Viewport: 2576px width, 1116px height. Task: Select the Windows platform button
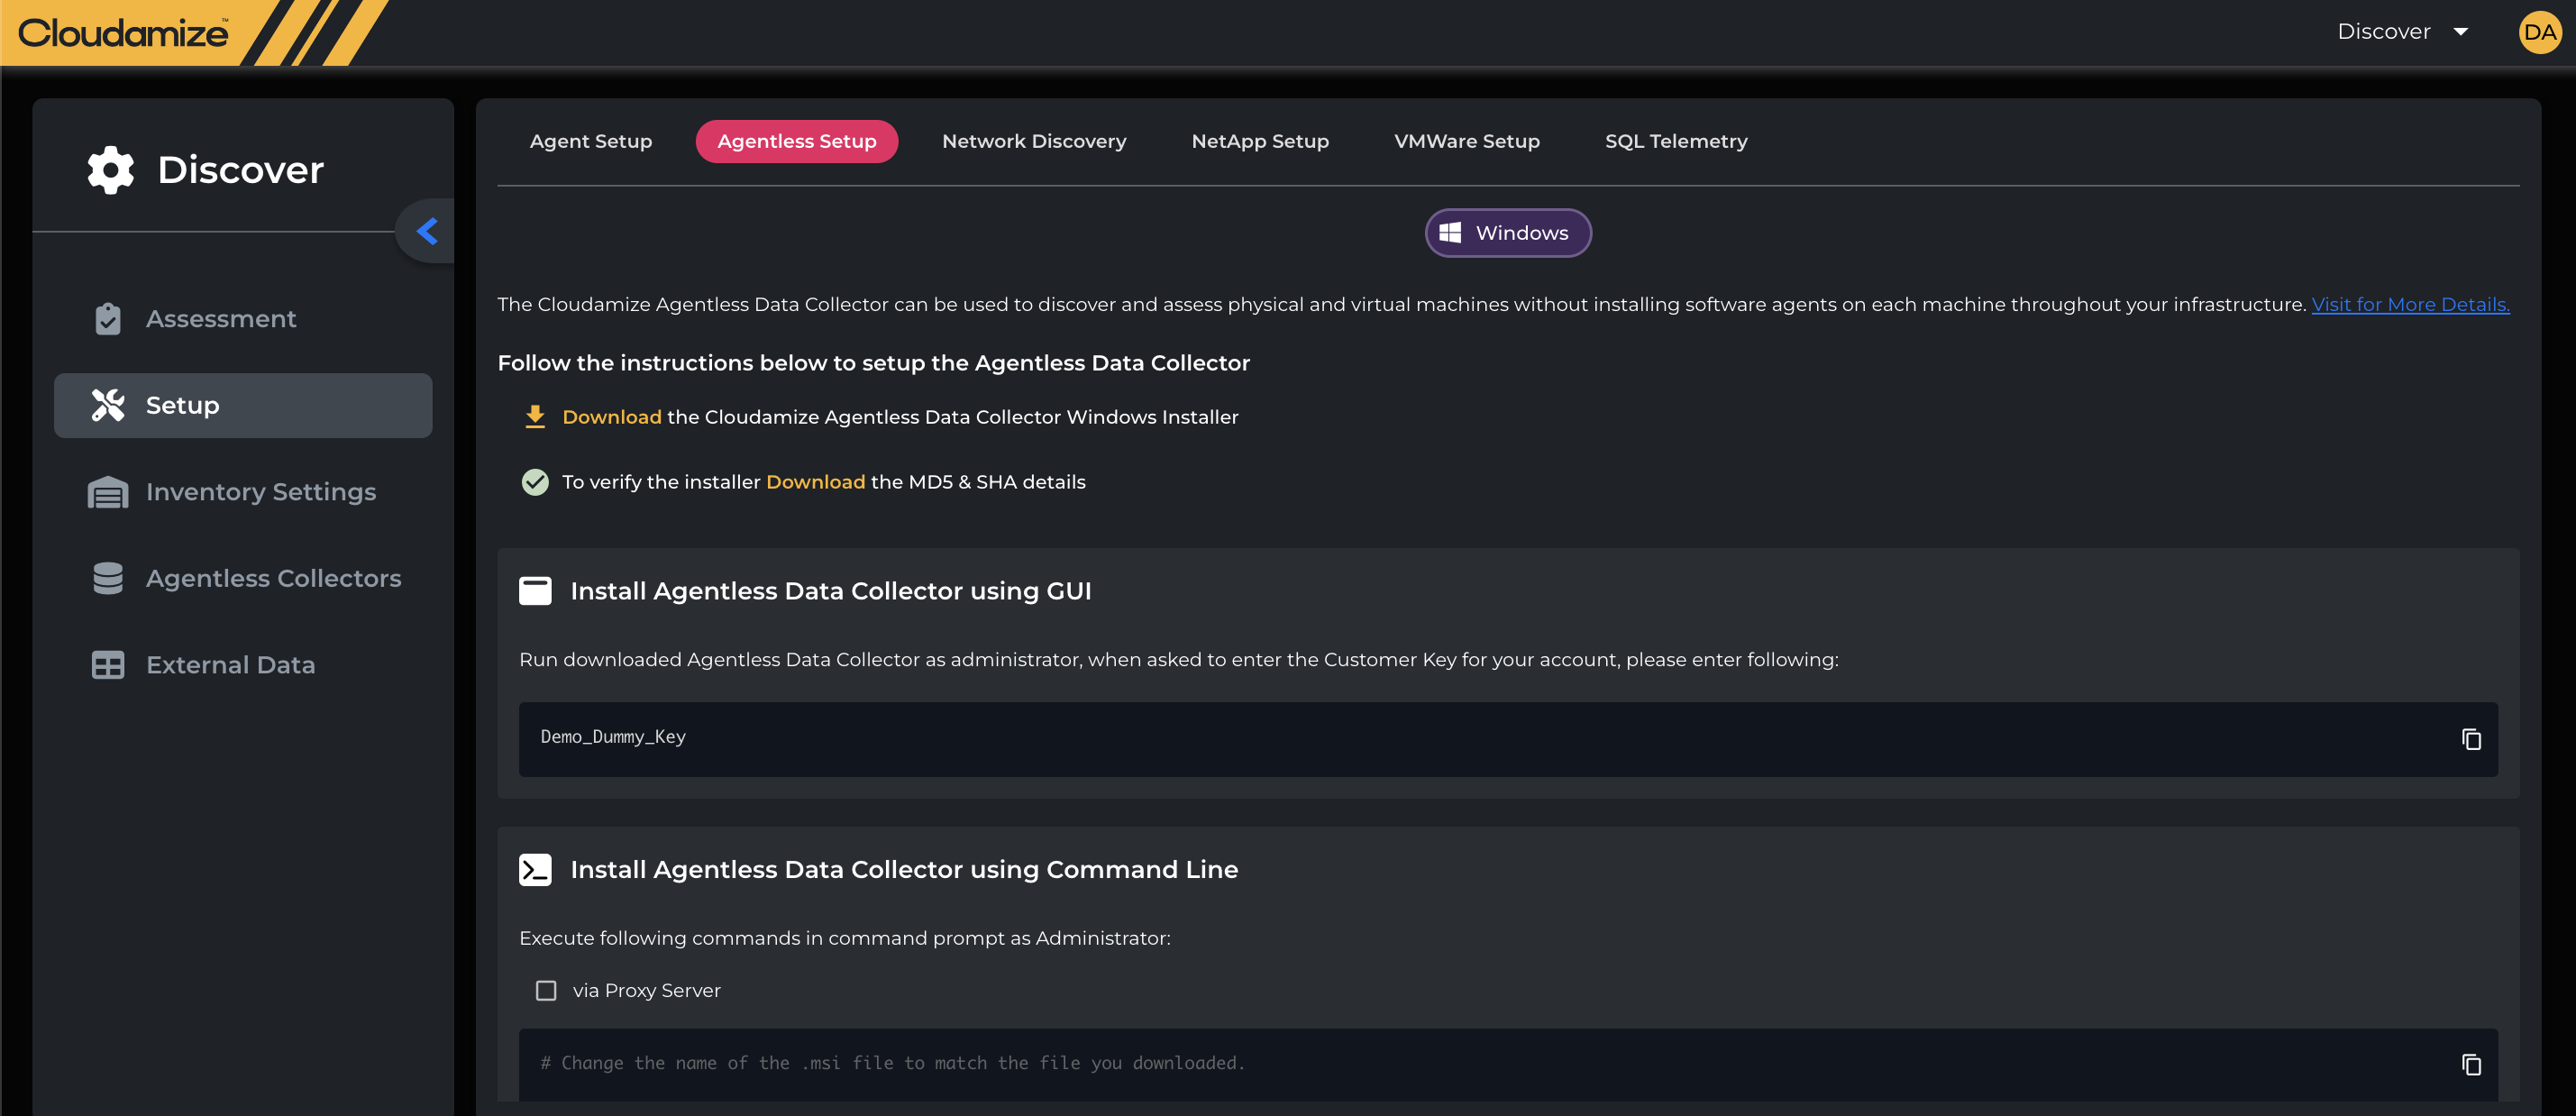coord(1507,233)
